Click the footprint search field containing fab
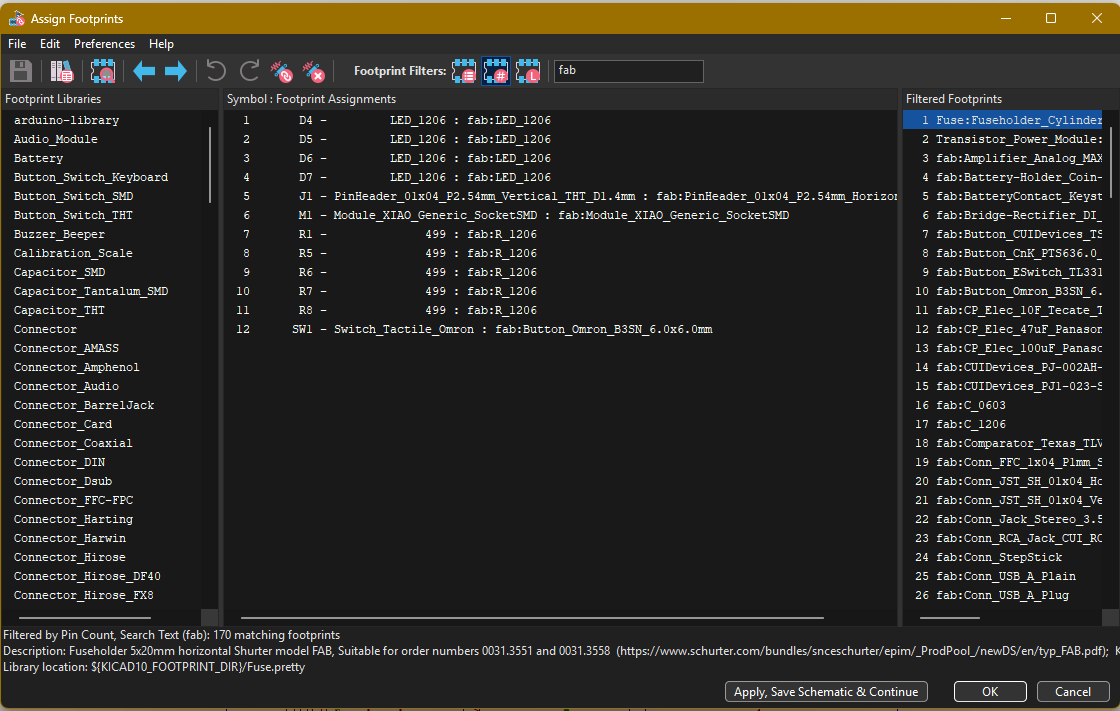Image resolution: width=1120 pixels, height=711 pixels. click(x=629, y=71)
